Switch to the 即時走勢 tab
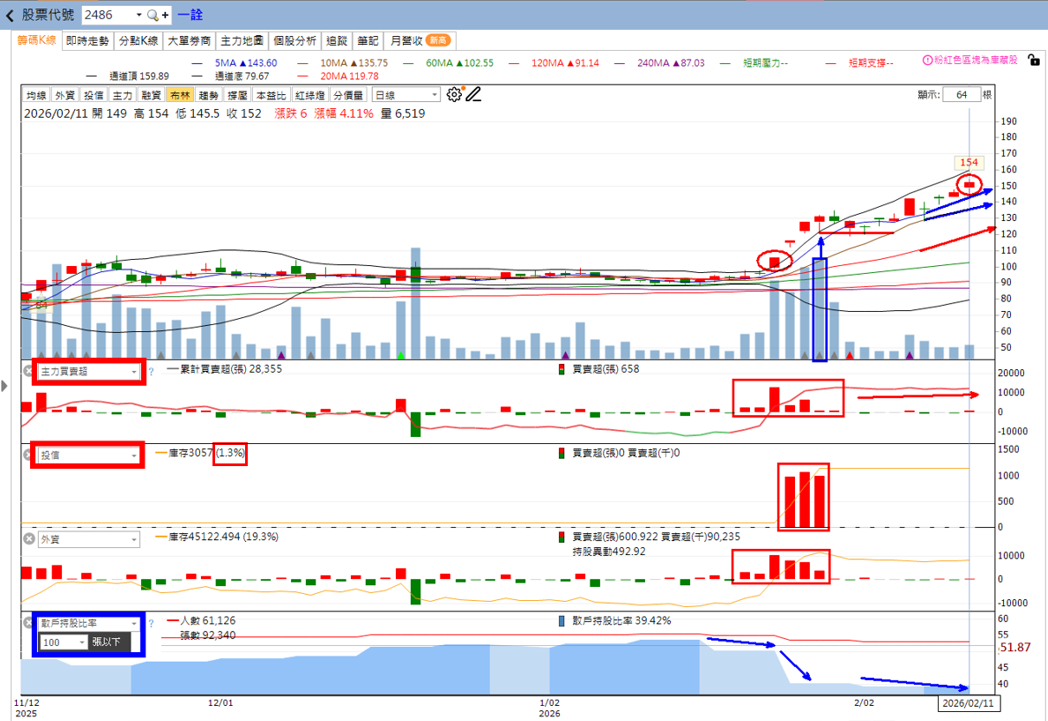The image size is (1048, 721). 88,41
